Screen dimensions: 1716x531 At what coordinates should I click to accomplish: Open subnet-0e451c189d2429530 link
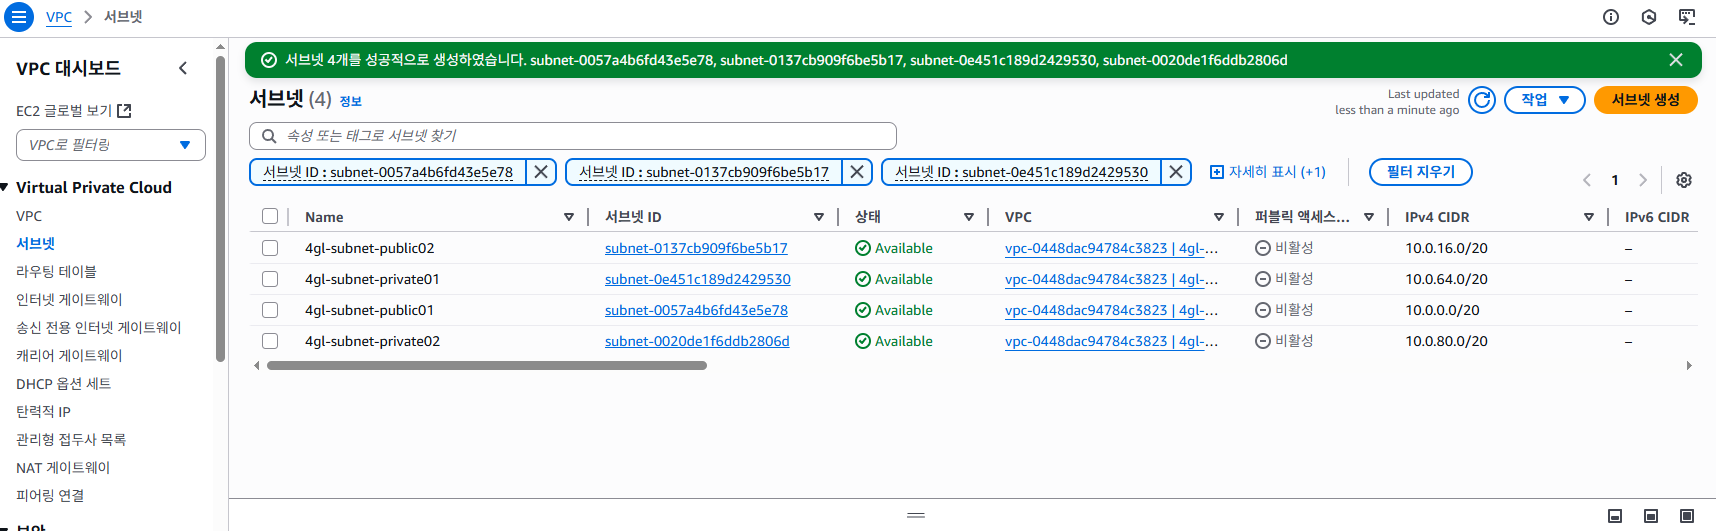697,279
